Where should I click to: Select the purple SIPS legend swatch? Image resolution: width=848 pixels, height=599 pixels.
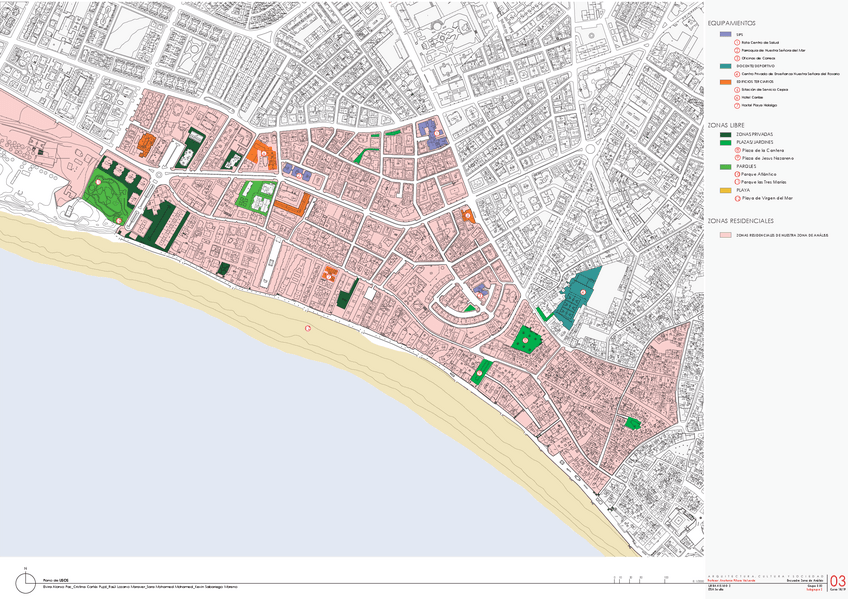[x=725, y=33]
